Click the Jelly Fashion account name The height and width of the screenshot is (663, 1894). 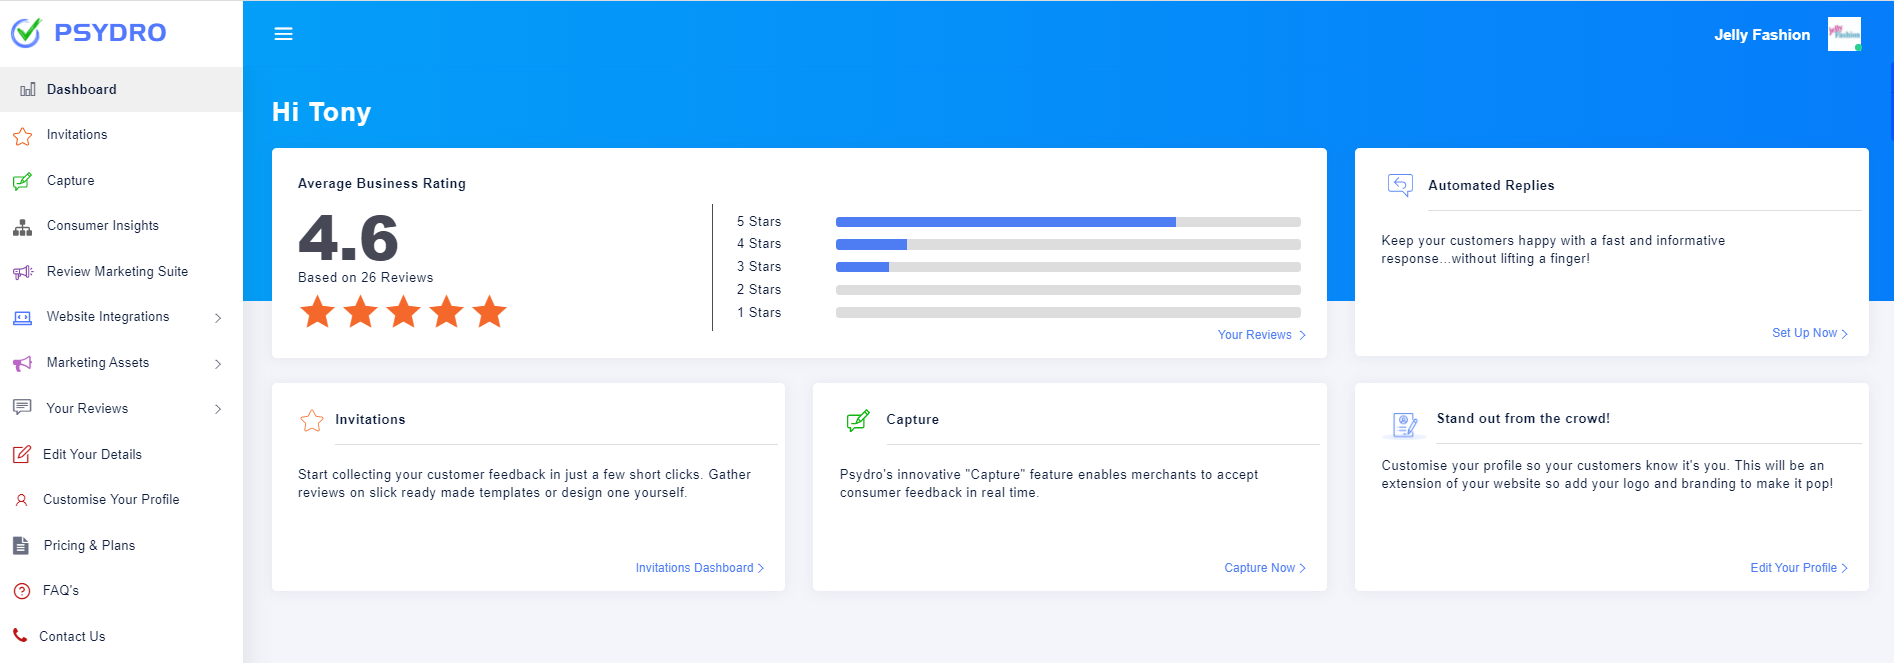[1762, 35]
